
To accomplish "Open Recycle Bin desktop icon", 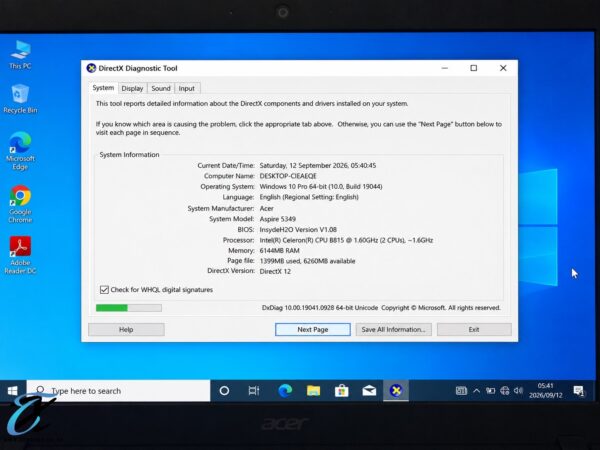I will (x=20, y=99).
